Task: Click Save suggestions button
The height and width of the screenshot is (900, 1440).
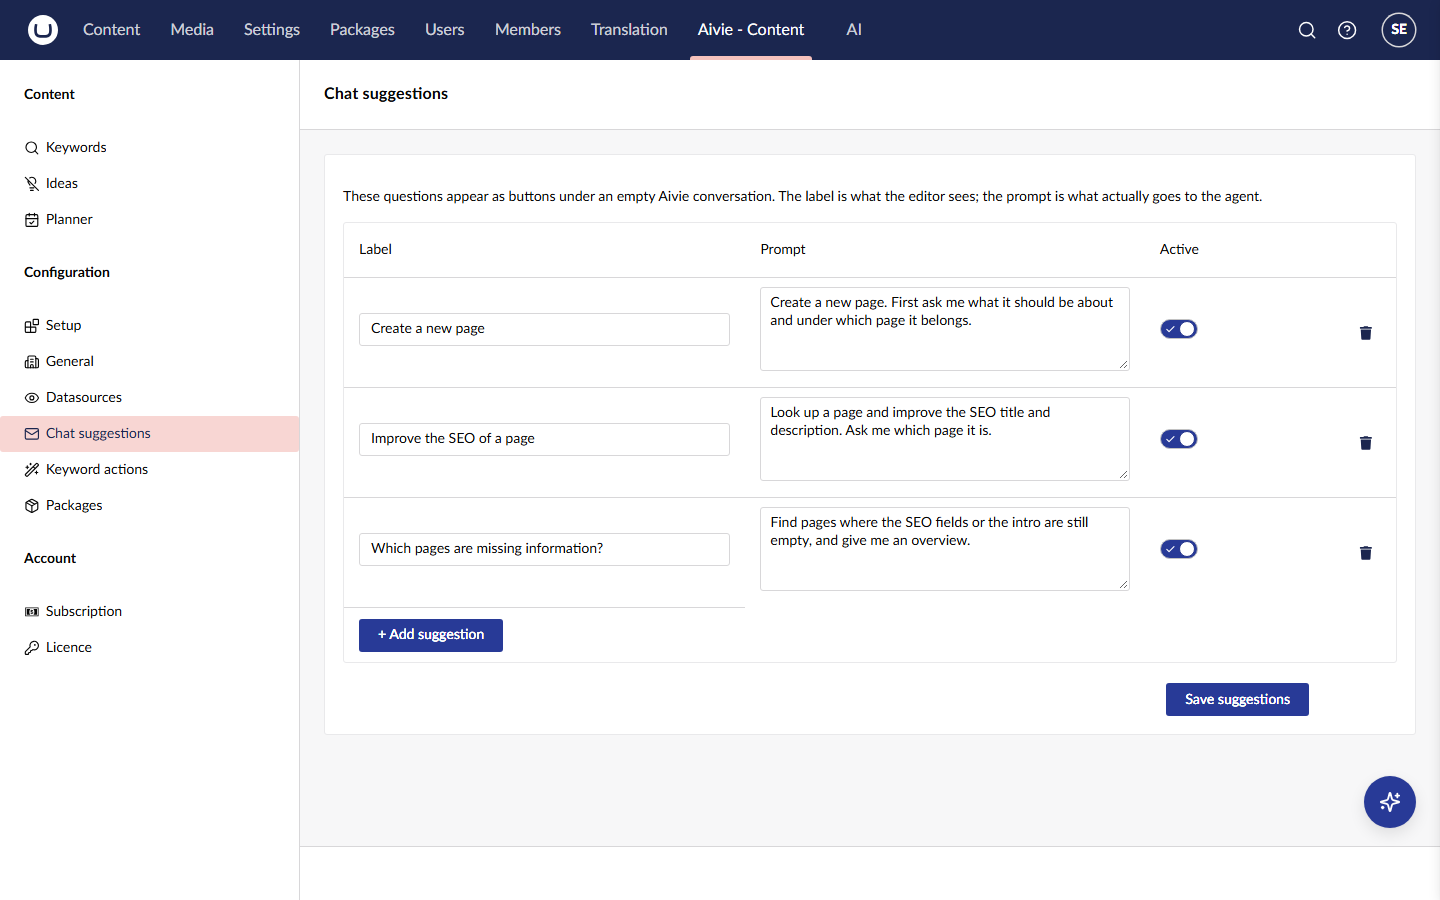Action: pos(1237,700)
